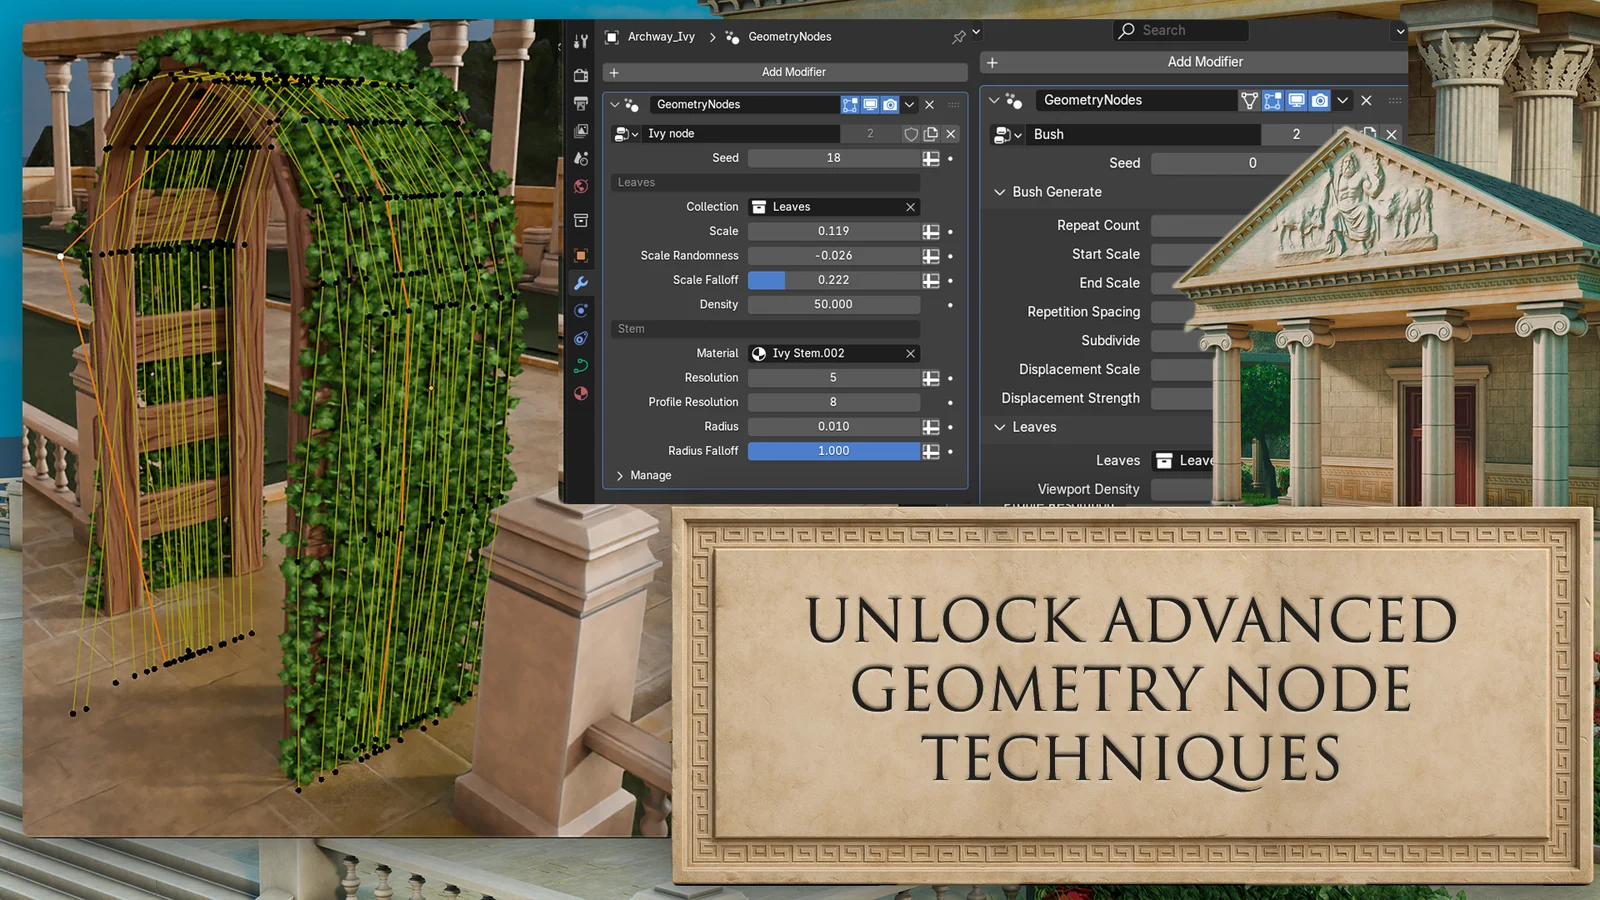Toggle edit mode display of the GeometryNodes modifier
Image resolution: width=1600 pixels, height=900 pixels.
(850, 104)
